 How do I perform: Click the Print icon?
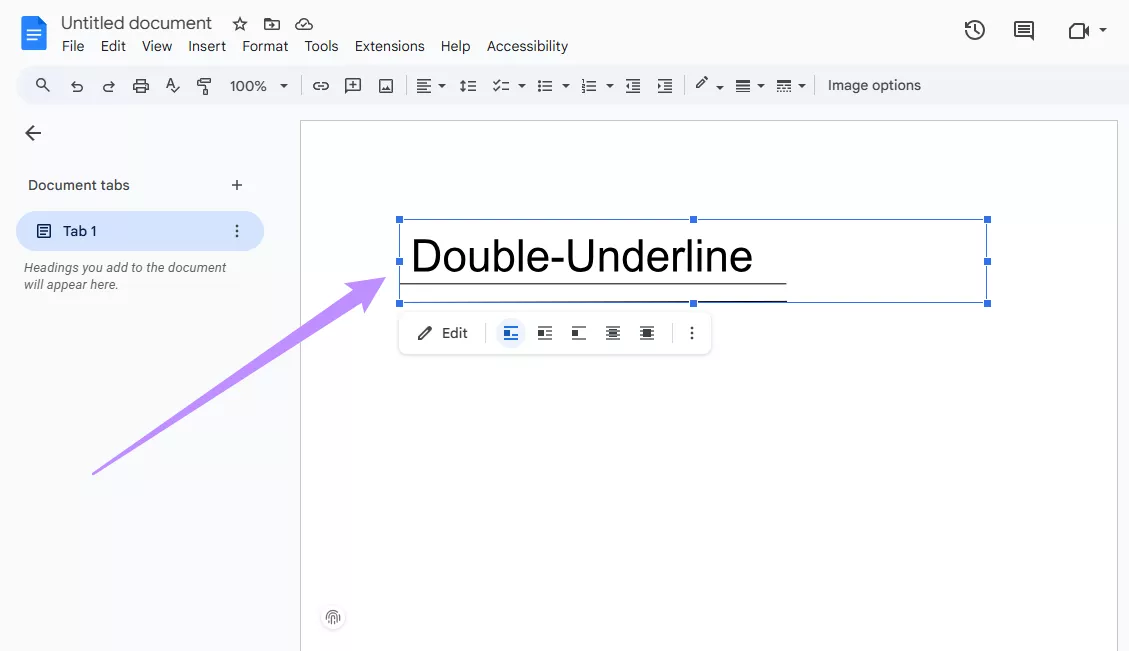140,85
